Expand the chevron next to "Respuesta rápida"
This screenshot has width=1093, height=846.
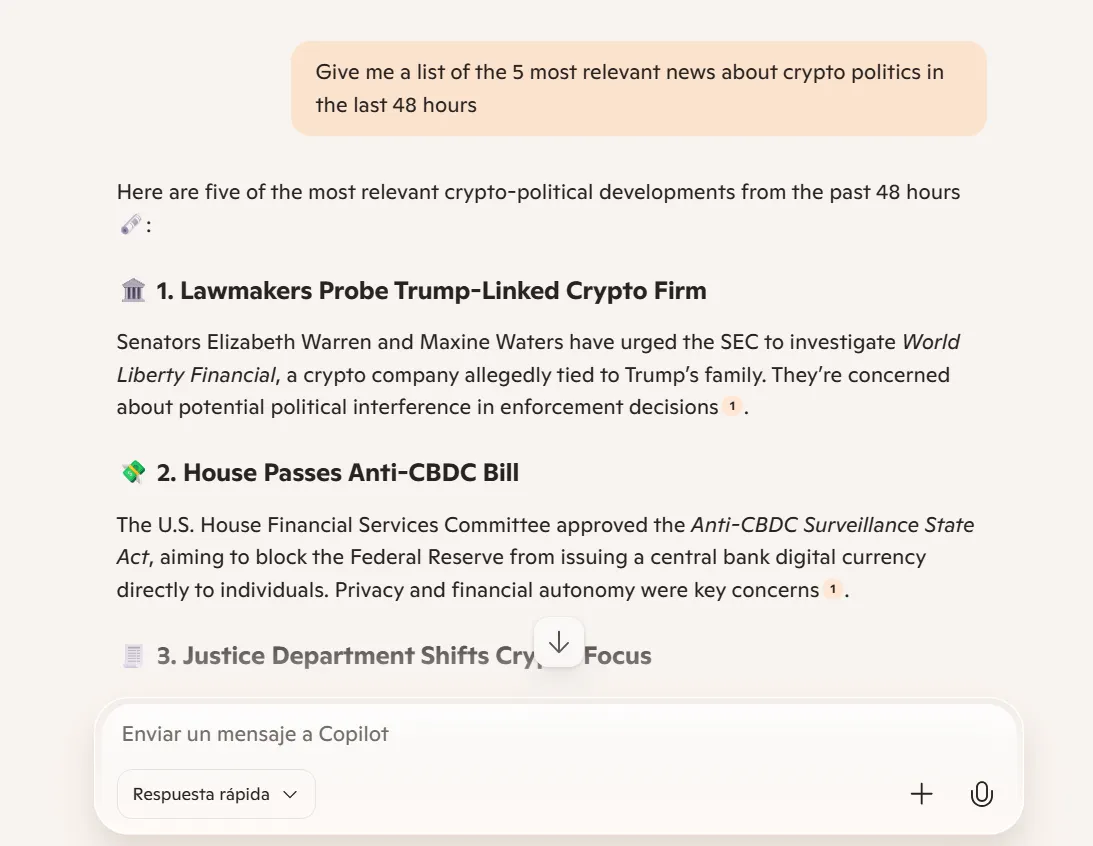[x=290, y=794]
